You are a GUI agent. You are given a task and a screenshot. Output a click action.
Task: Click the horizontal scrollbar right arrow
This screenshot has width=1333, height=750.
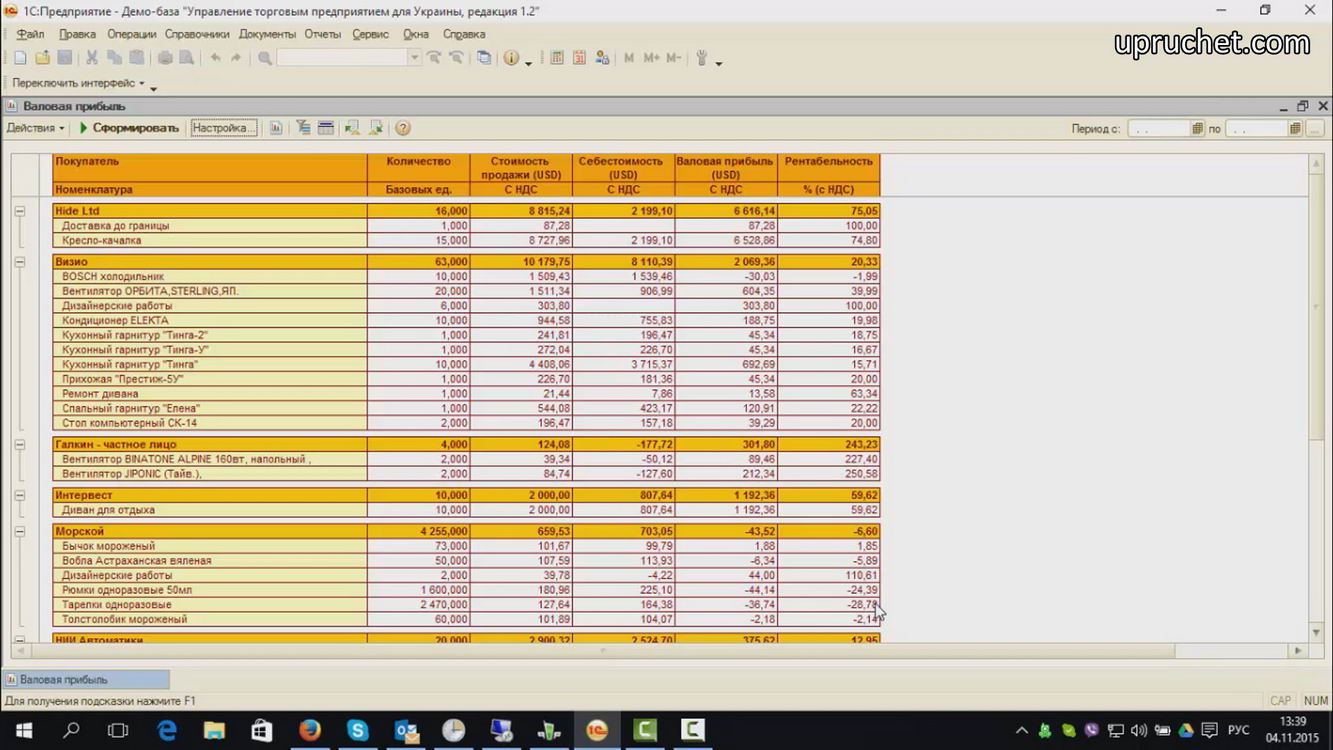tap(1298, 650)
